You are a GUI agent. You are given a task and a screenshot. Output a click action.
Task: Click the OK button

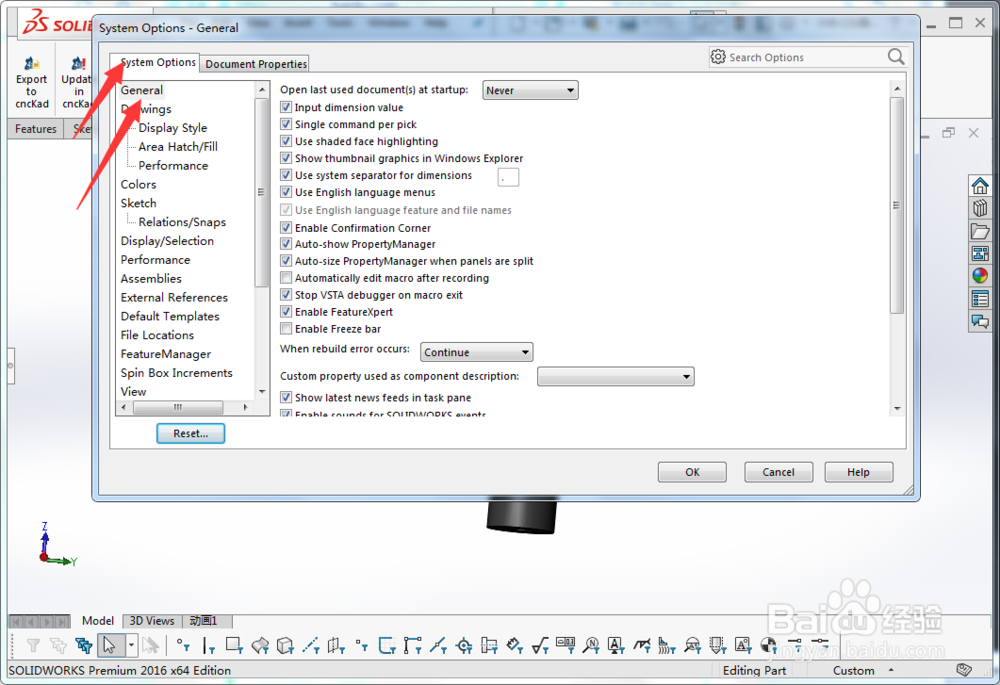[692, 472]
